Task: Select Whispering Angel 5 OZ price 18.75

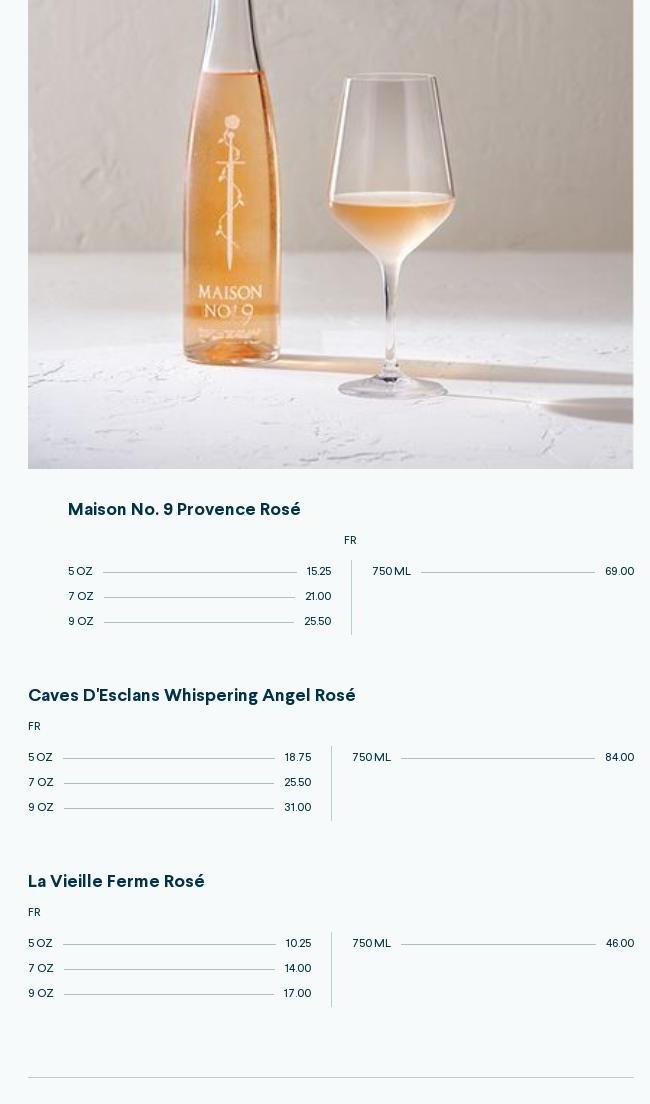Action: coord(170,758)
